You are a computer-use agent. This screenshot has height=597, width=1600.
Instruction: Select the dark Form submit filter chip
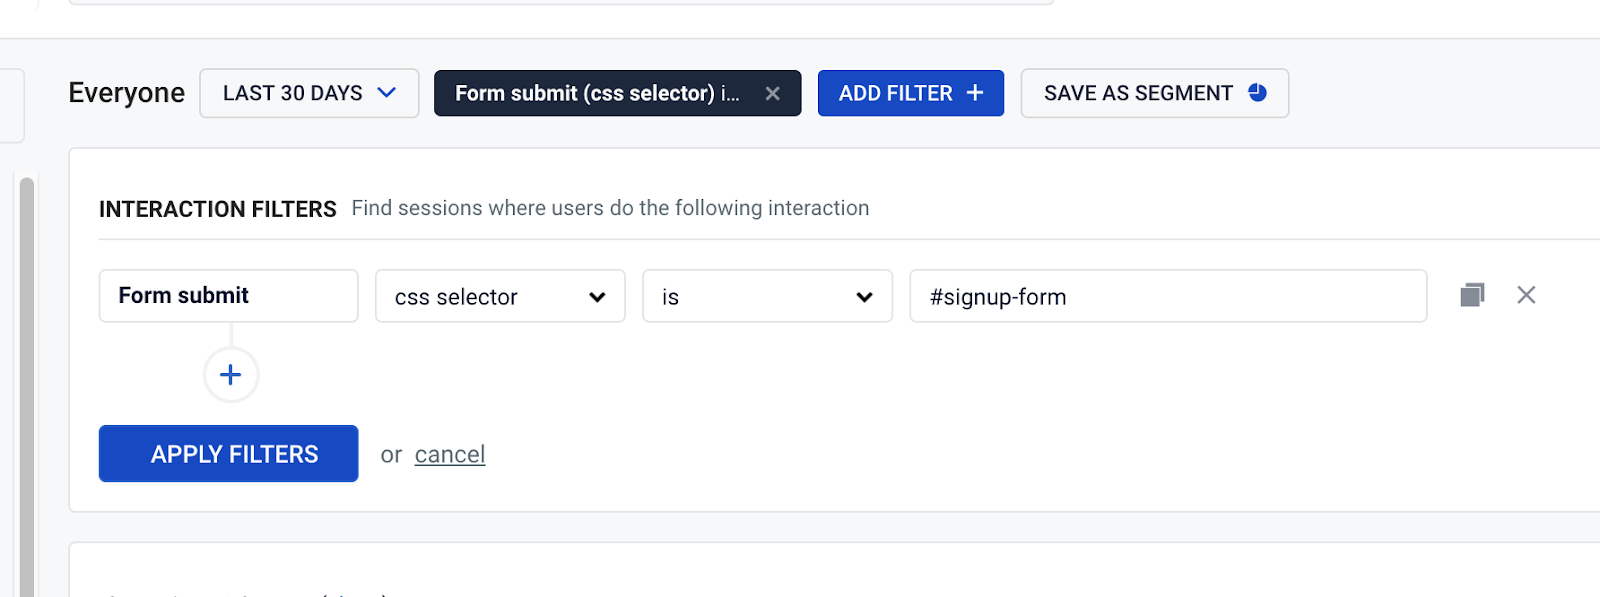coord(600,93)
